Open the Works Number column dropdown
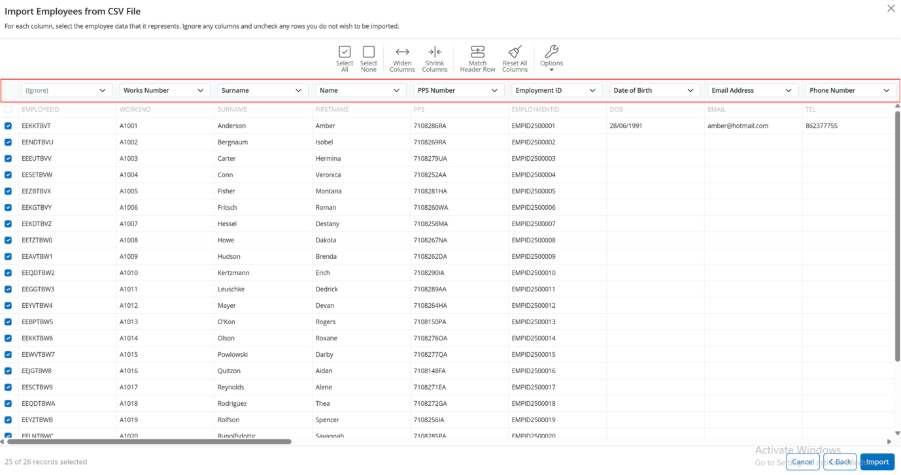 165,90
